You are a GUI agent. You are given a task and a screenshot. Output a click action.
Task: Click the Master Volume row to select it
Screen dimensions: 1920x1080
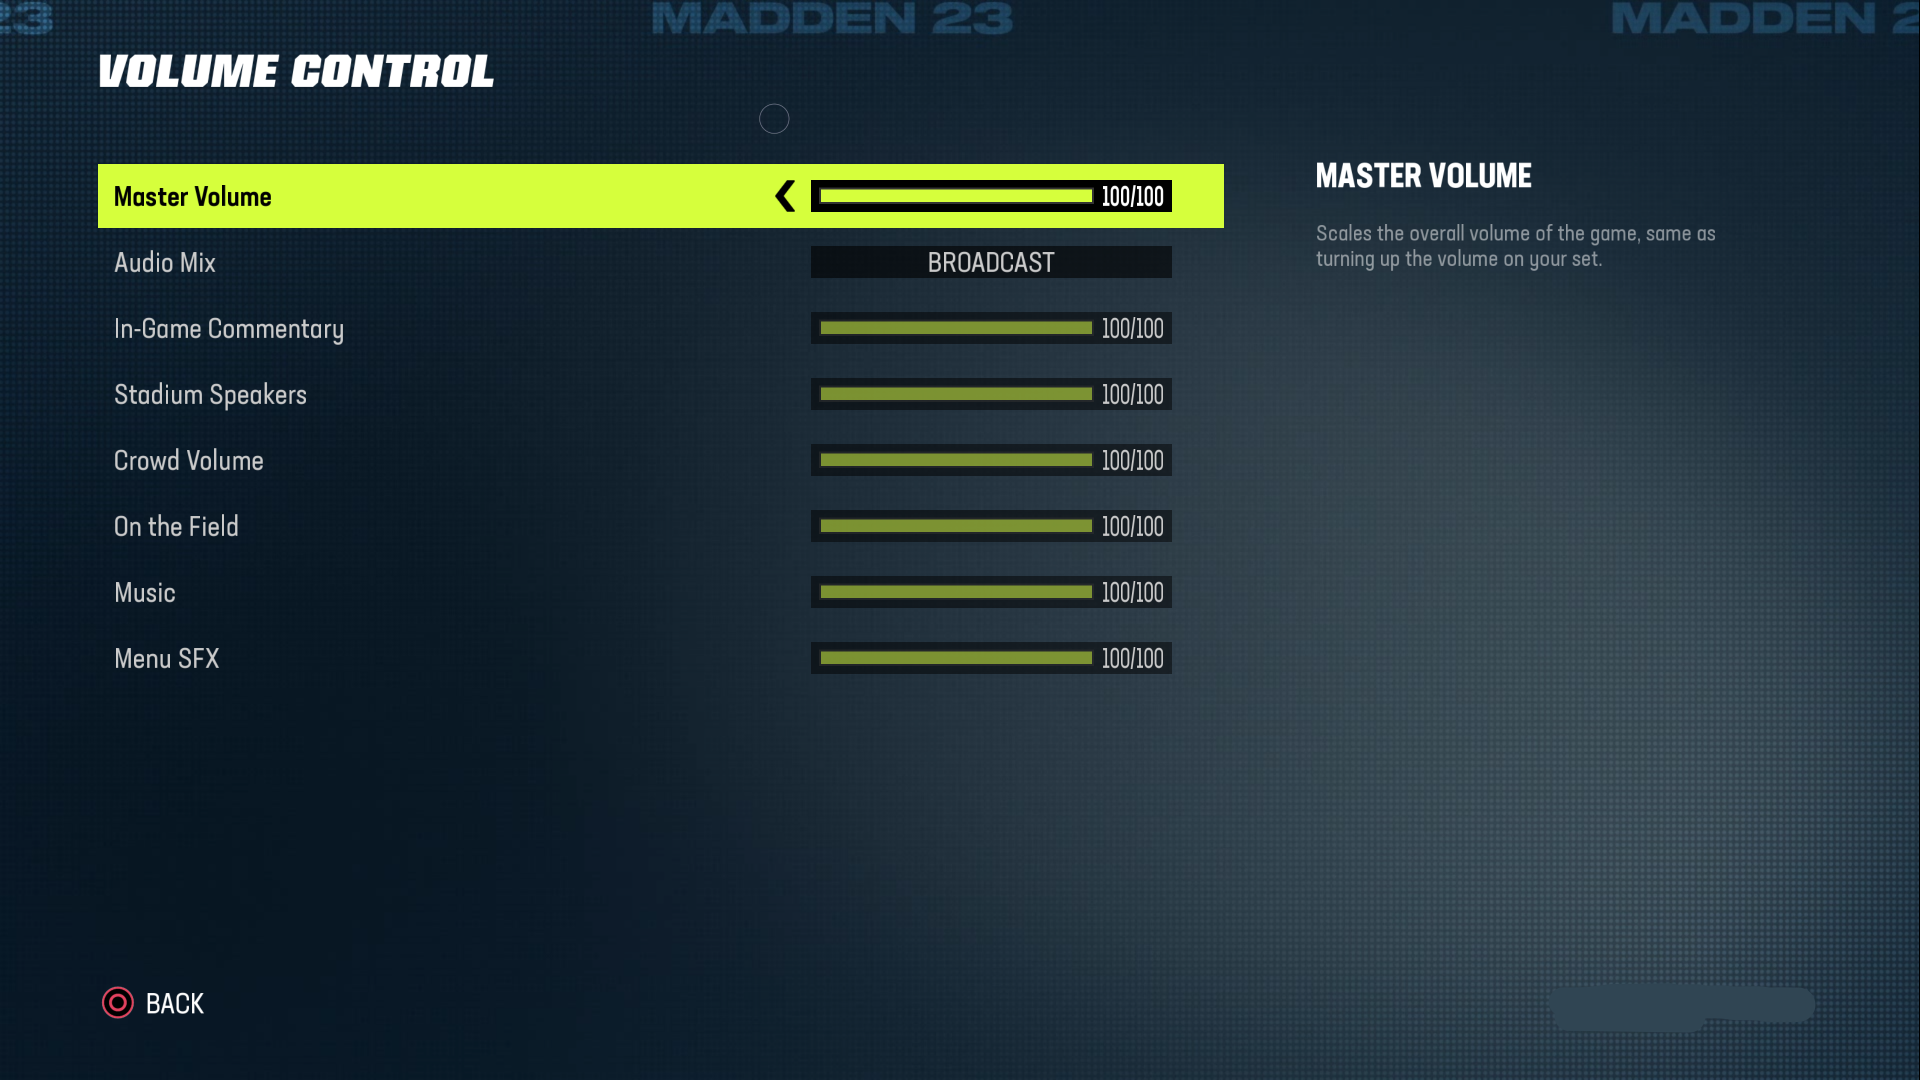(x=659, y=195)
